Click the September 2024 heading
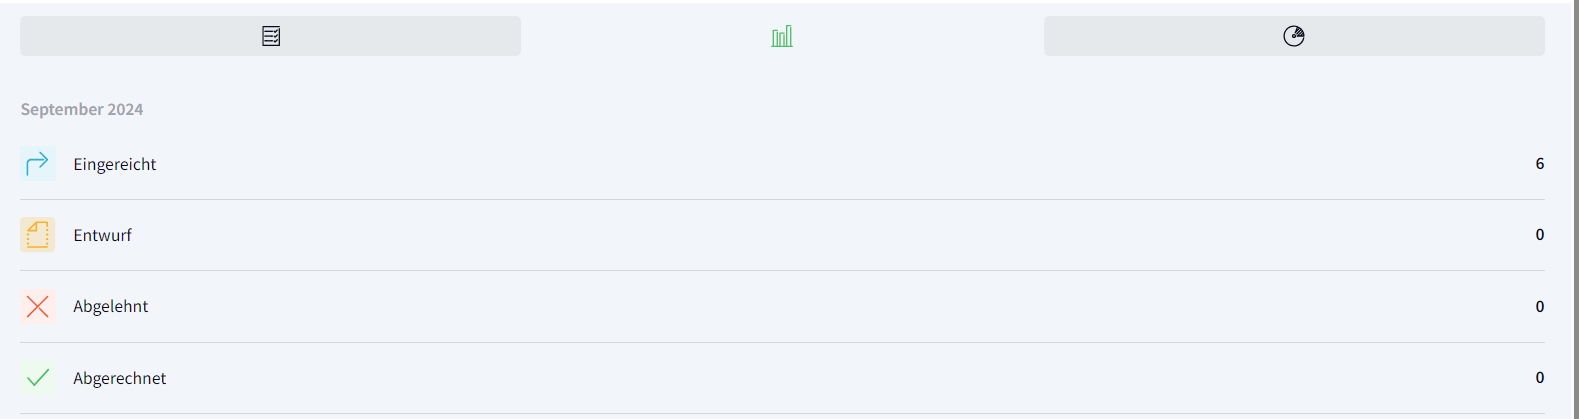Screen dimensions: 1579x419 [82, 109]
